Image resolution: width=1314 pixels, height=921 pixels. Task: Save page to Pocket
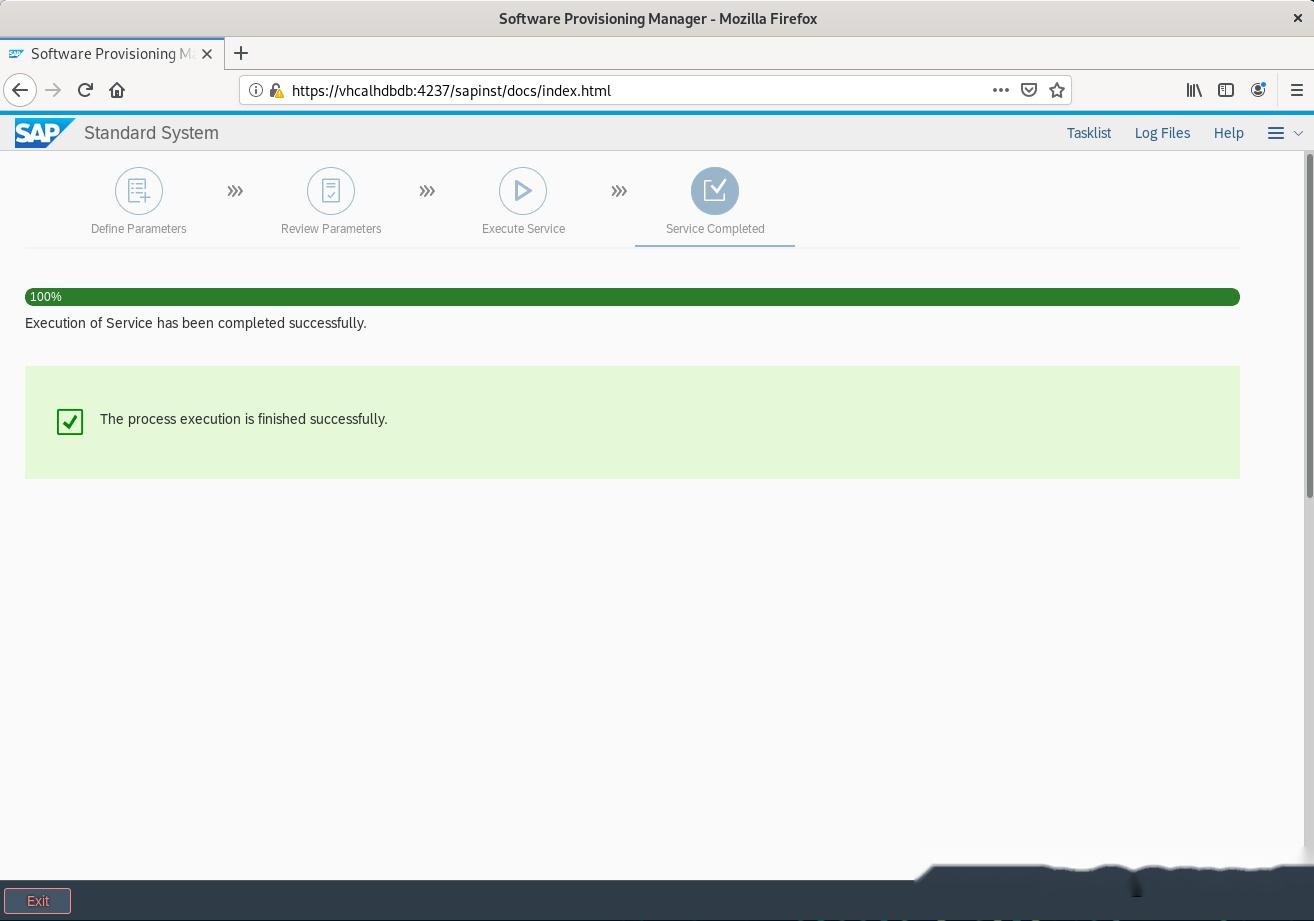(x=1029, y=90)
